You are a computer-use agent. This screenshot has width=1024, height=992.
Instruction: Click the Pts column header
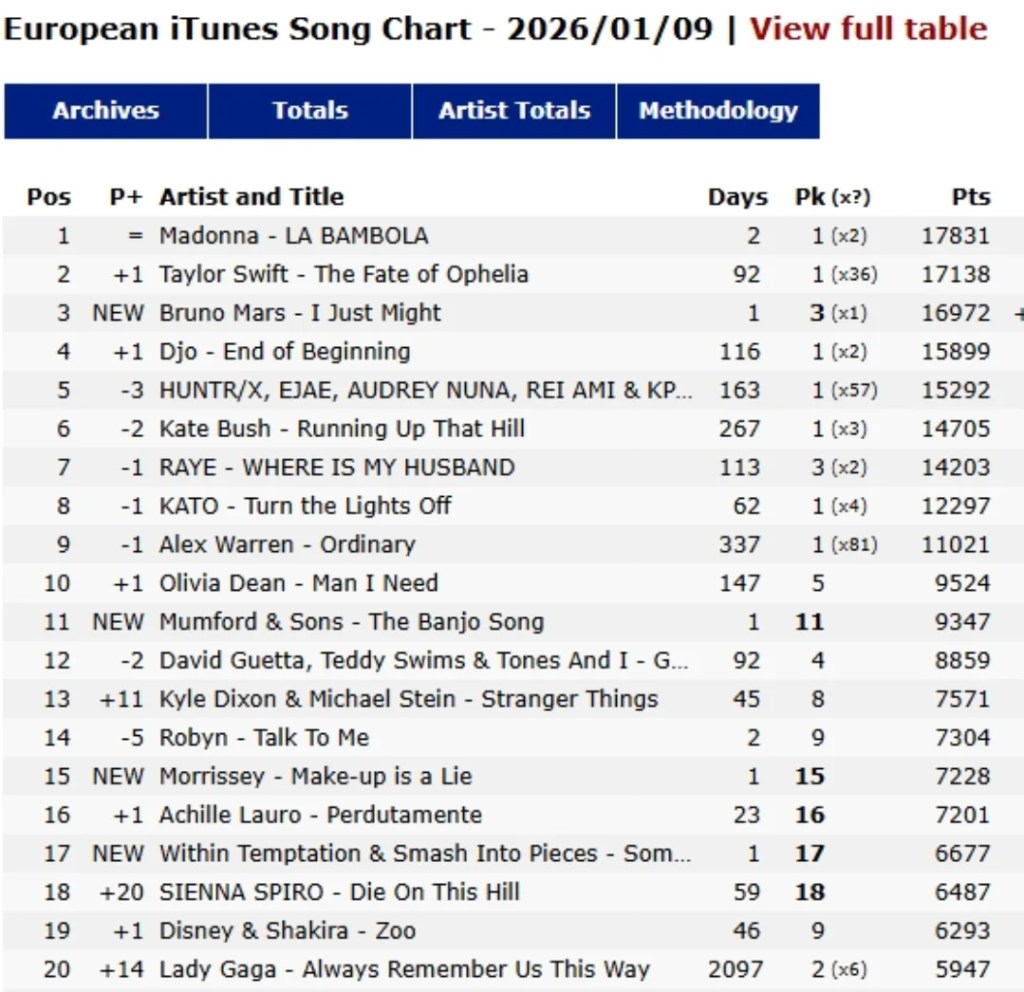970,197
